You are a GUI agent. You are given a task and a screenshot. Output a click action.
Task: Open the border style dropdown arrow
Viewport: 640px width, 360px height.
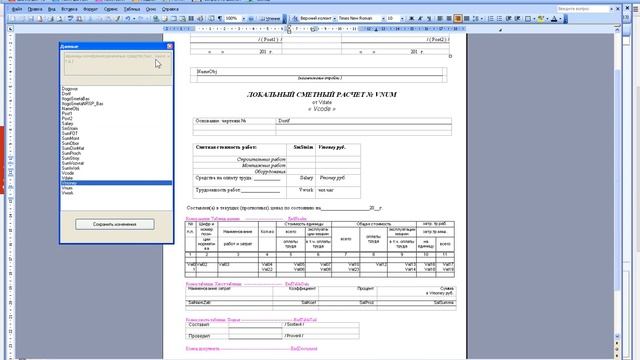[533, 19]
